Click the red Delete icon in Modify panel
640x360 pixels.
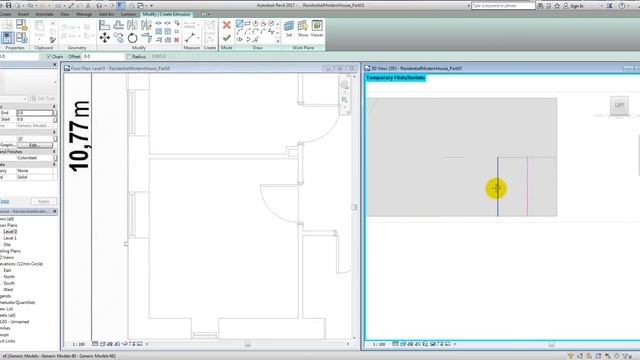pyautogui.click(x=176, y=40)
